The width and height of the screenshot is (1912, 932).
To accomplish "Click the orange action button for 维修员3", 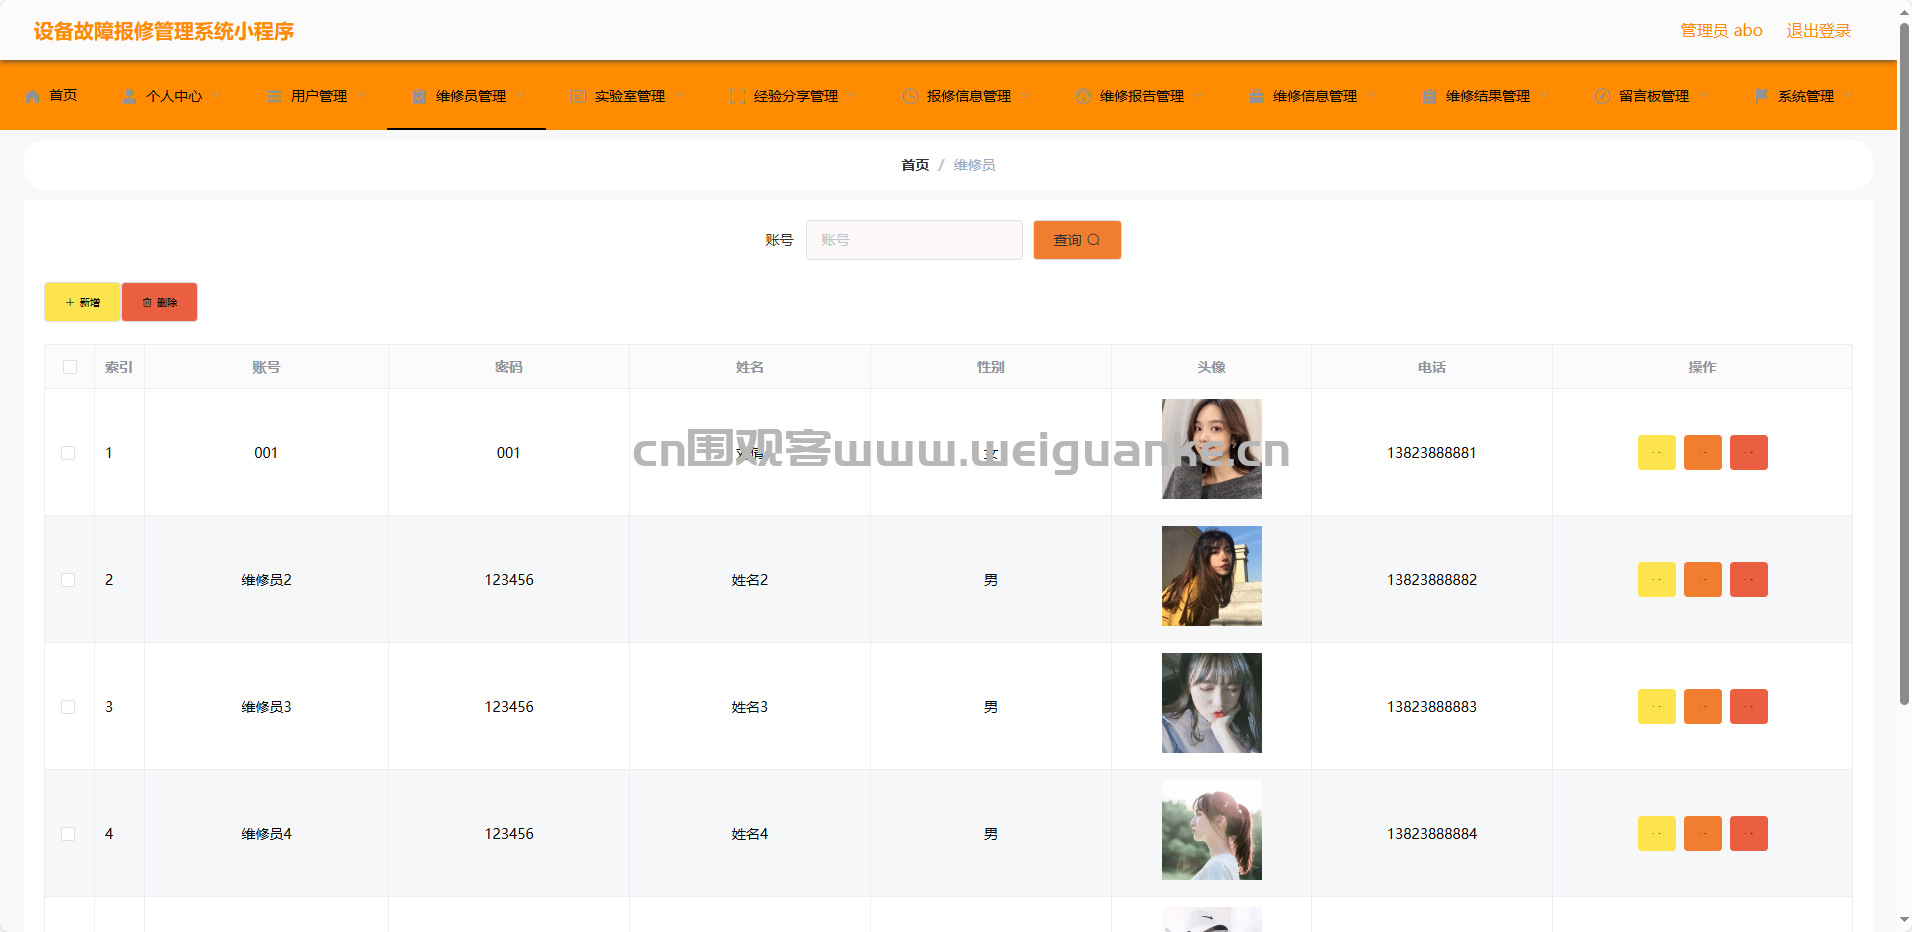I will (1703, 707).
